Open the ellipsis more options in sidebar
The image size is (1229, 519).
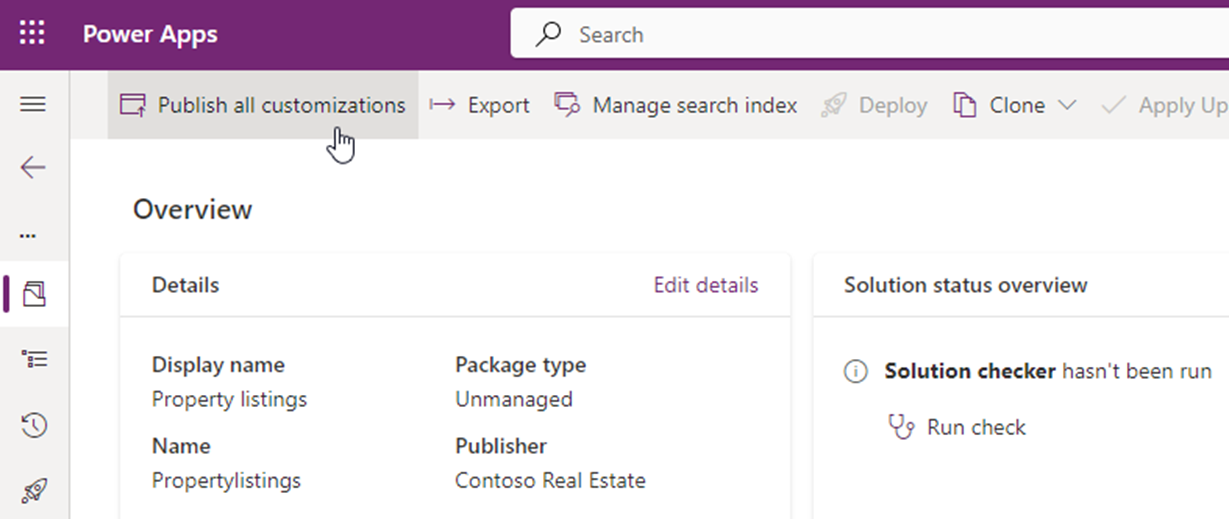[x=28, y=236]
